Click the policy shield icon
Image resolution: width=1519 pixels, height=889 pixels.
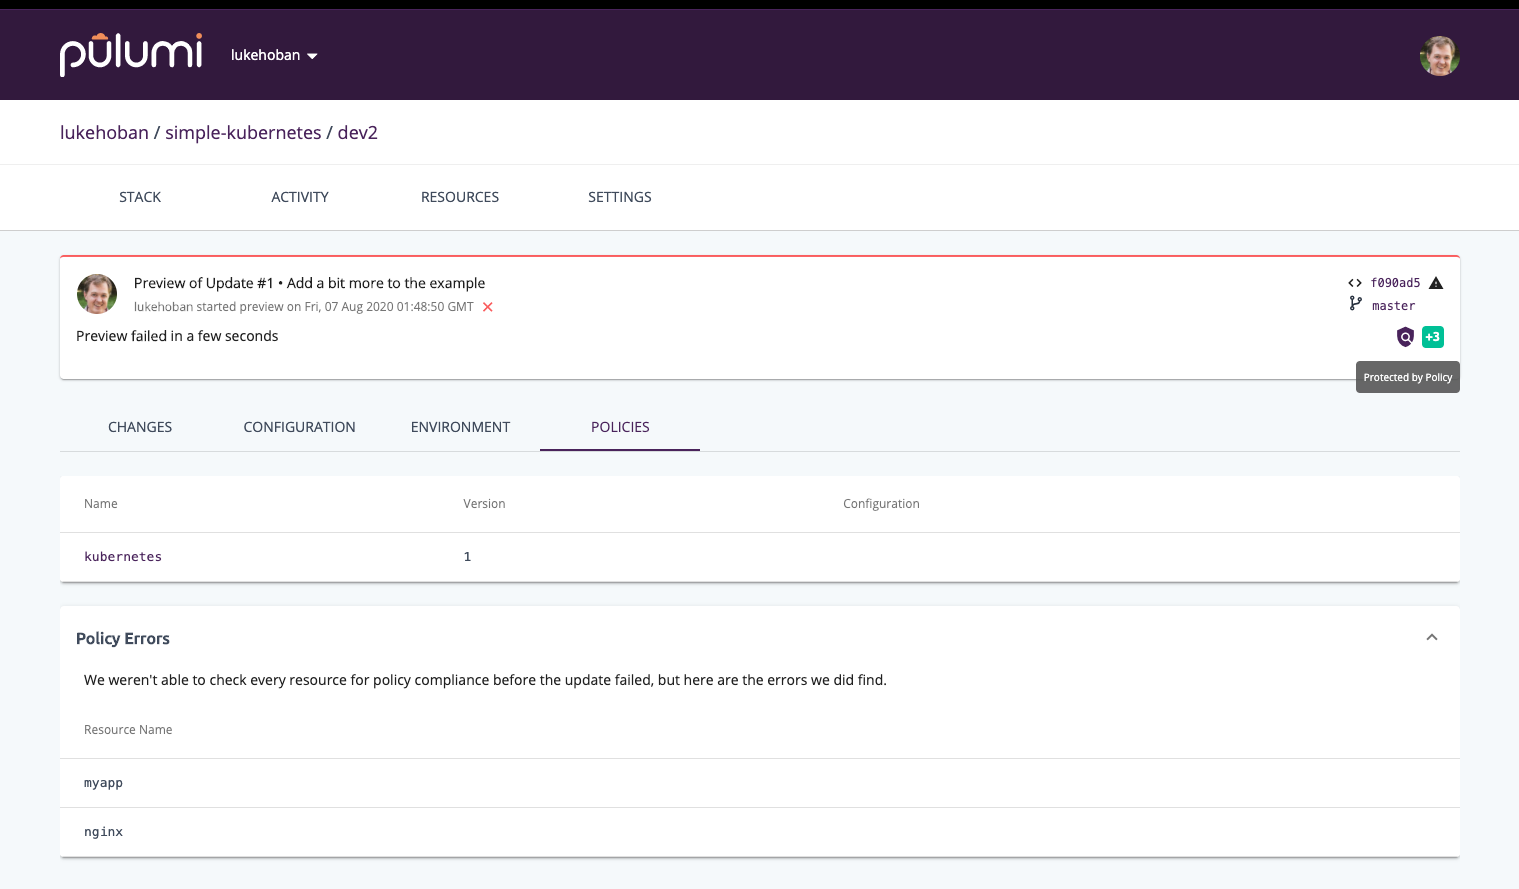(1405, 337)
